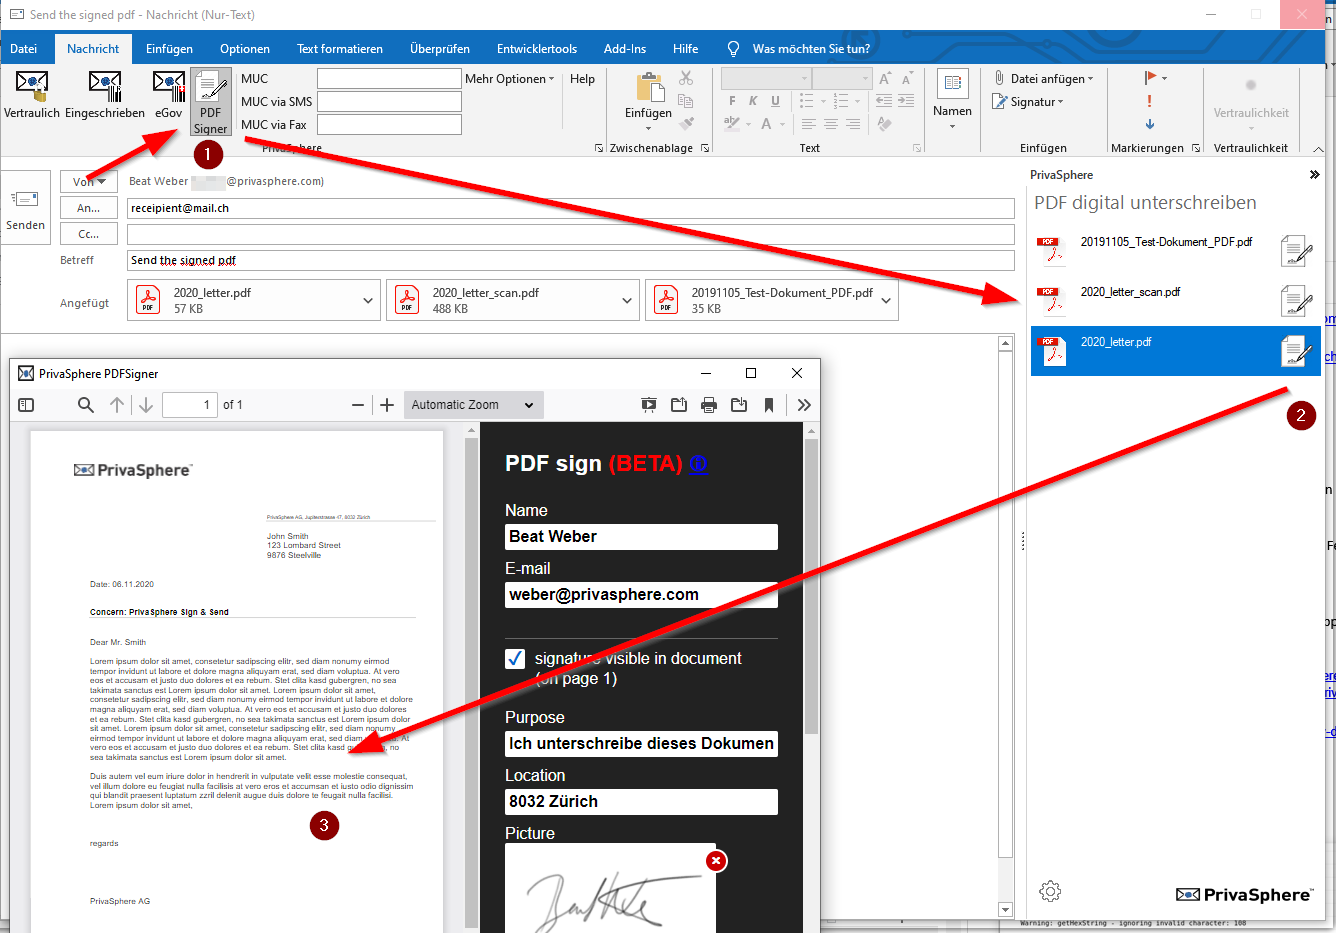Viewport: 1336px width, 933px height.
Task: Sign 20191105_Test-Dokument_PDF.pdf via its pen icon
Action: click(1296, 250)
